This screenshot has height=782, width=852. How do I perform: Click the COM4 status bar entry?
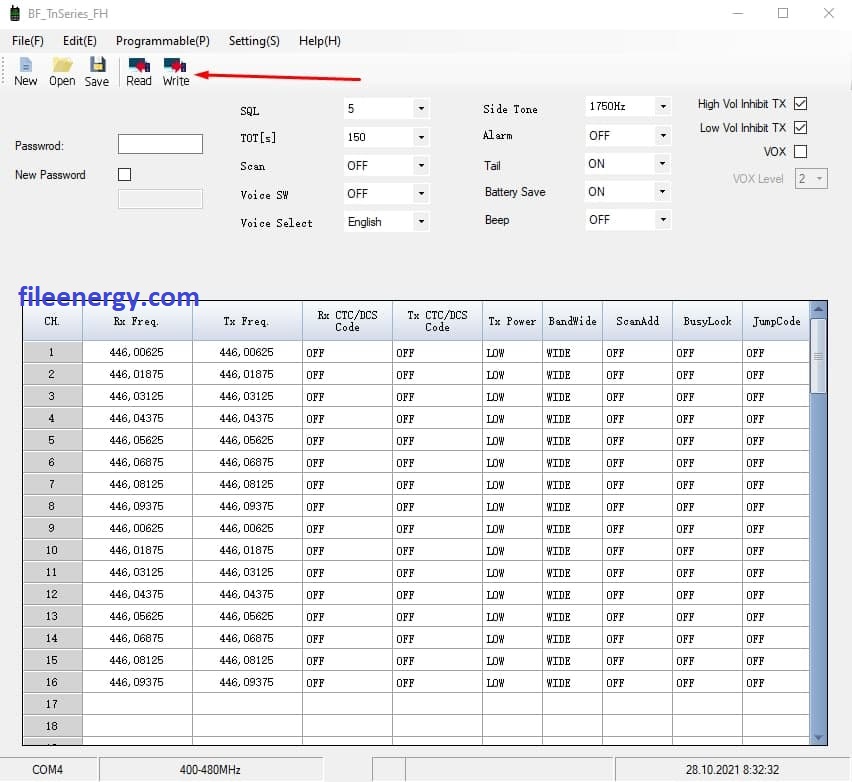coord(48,770)
